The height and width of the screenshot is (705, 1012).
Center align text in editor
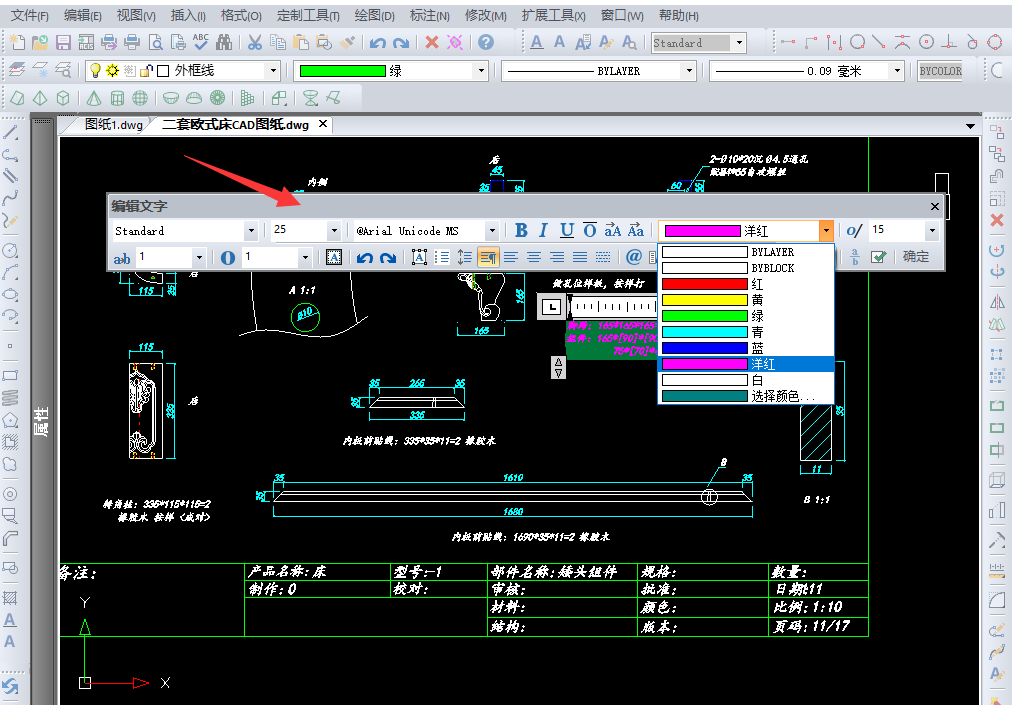(534, 258)
